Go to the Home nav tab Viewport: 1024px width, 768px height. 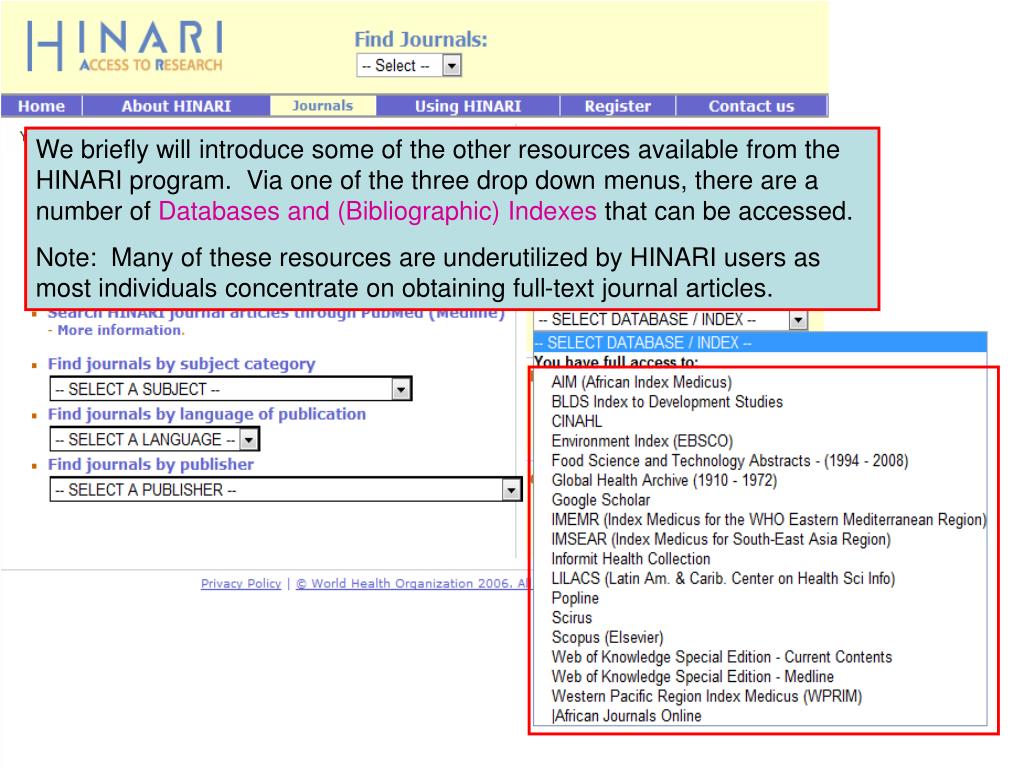pyautogui.click(x=41, y=106)
